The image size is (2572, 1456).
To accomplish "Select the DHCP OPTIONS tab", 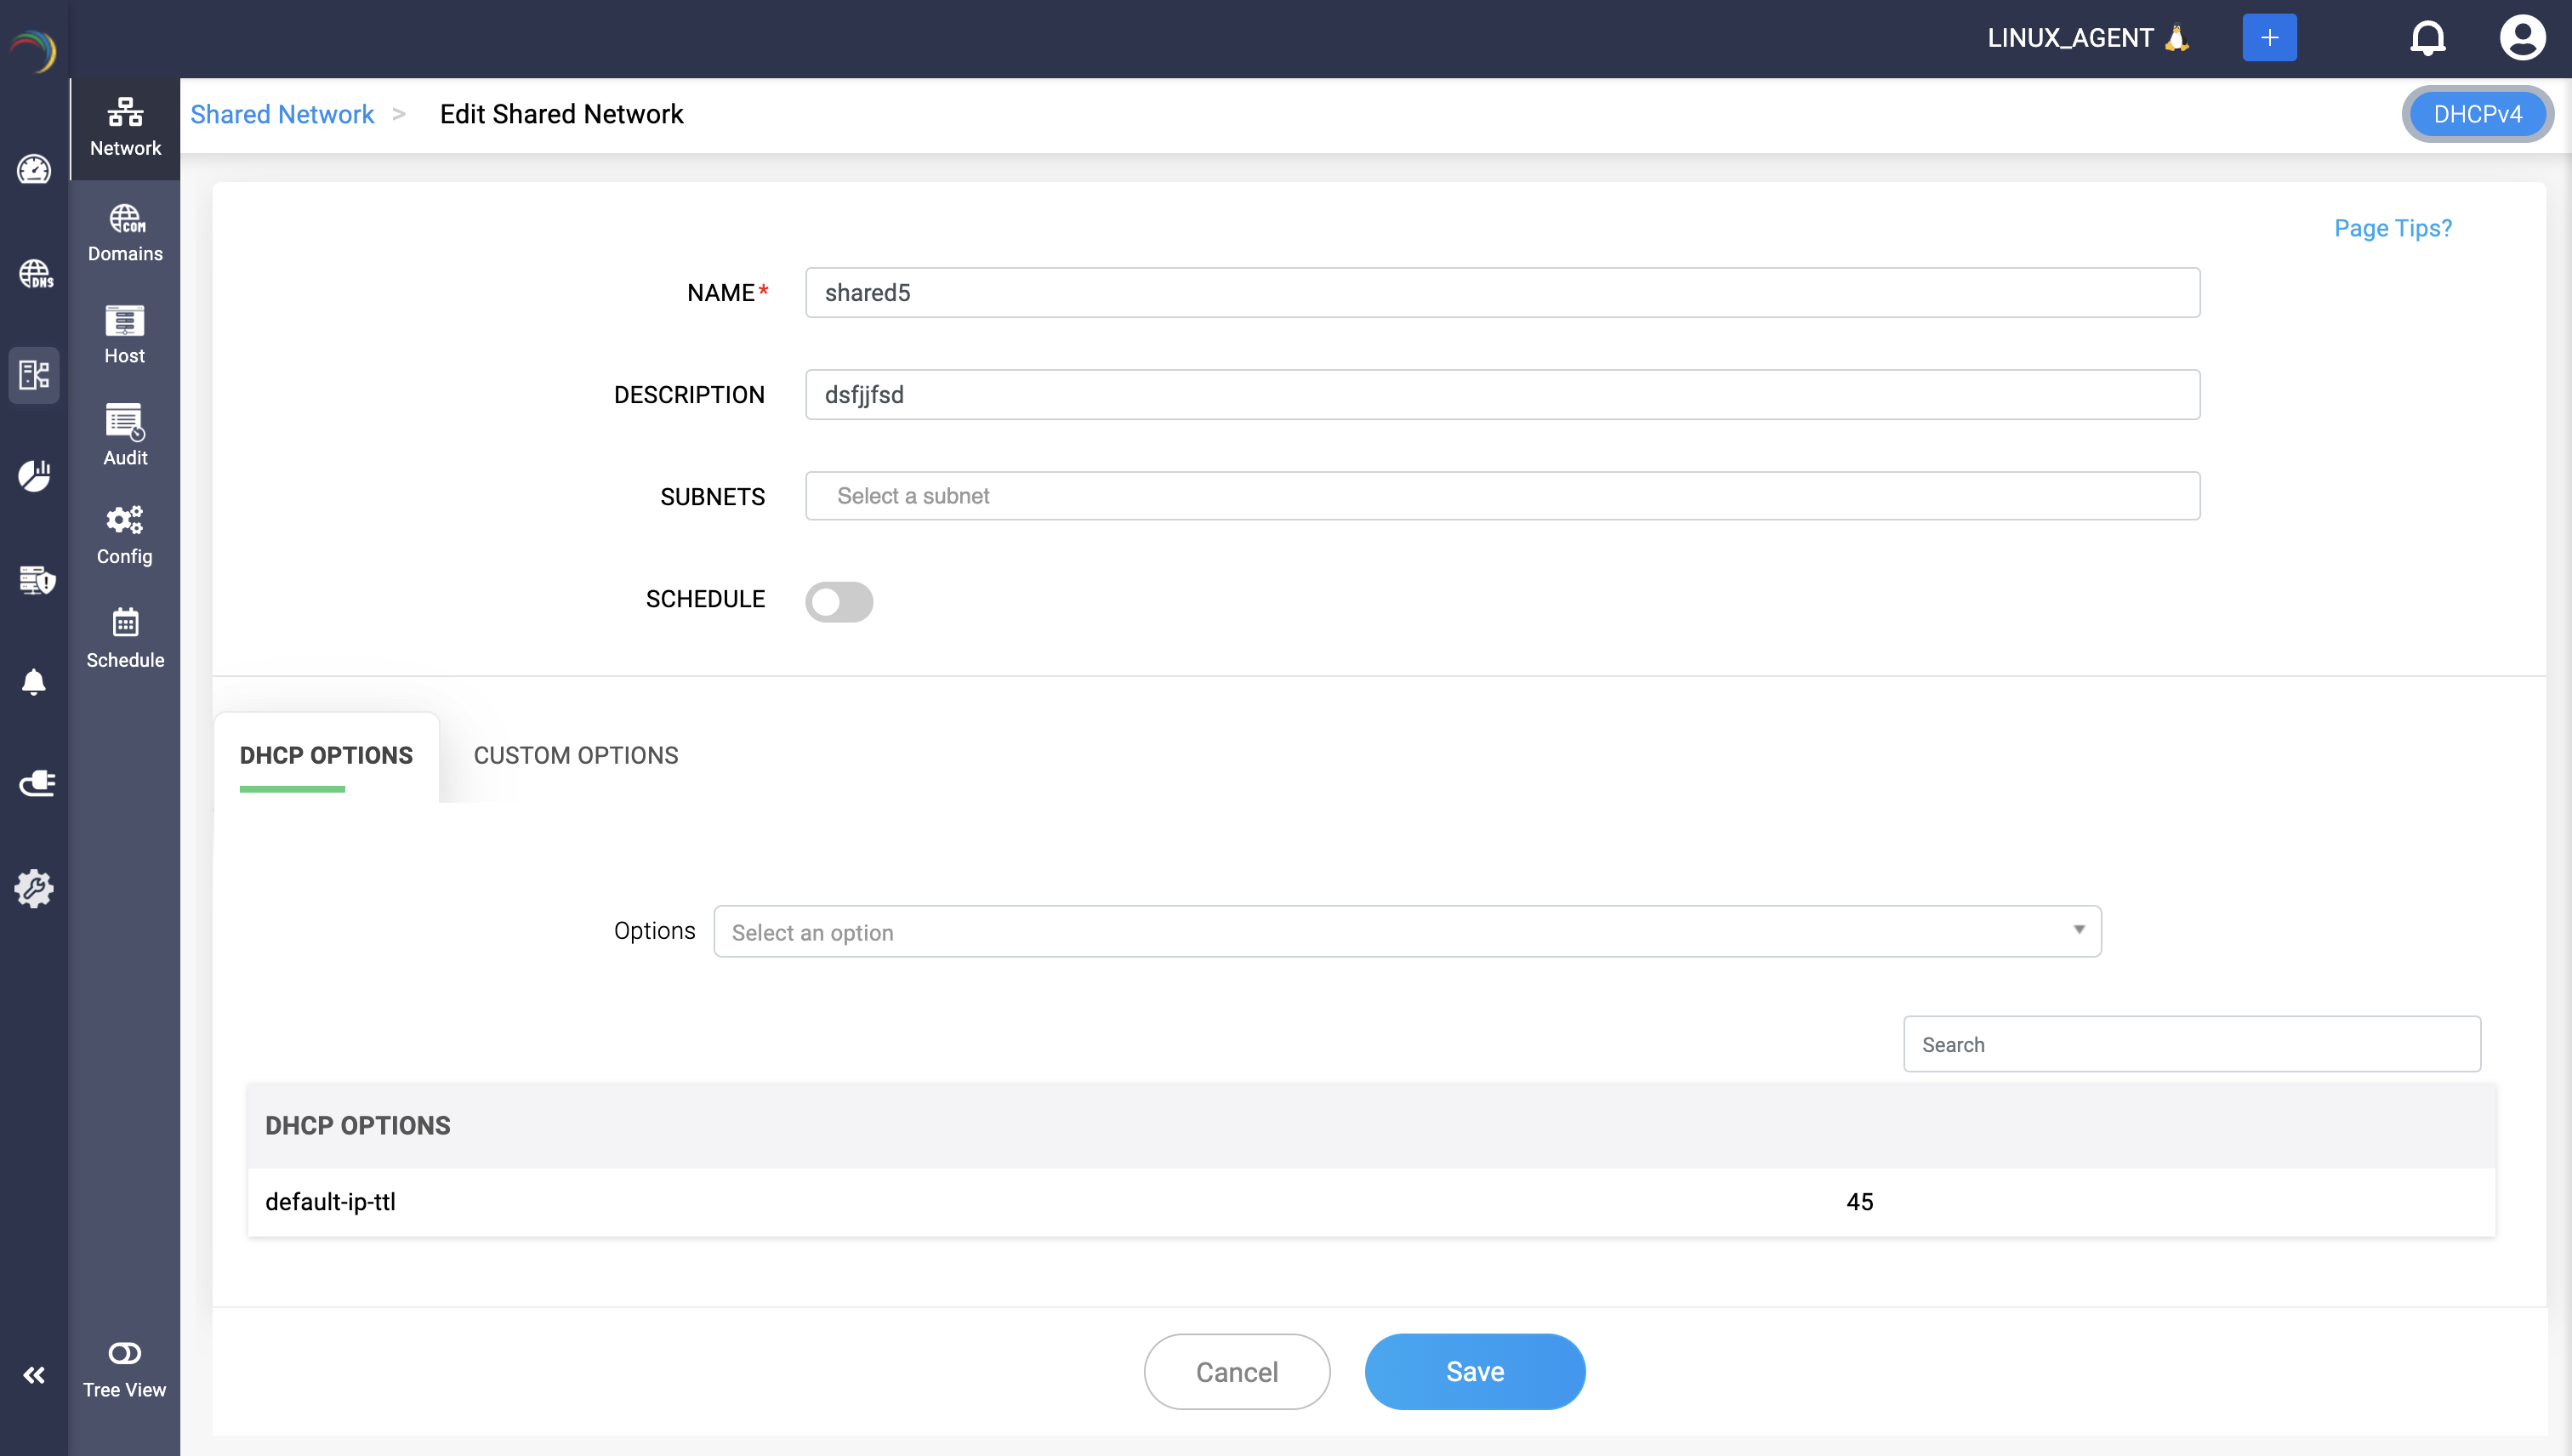I will 326,755.
